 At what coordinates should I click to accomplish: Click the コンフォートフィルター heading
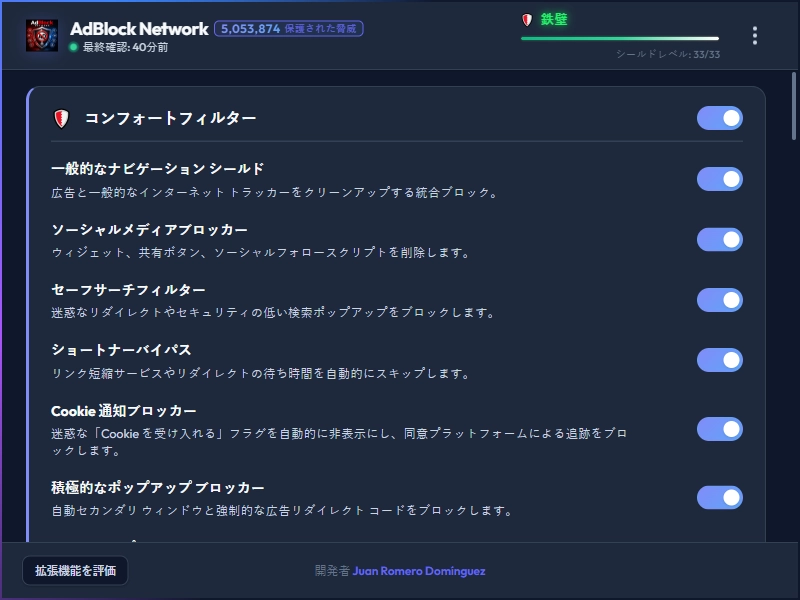[x=170, y=118]
